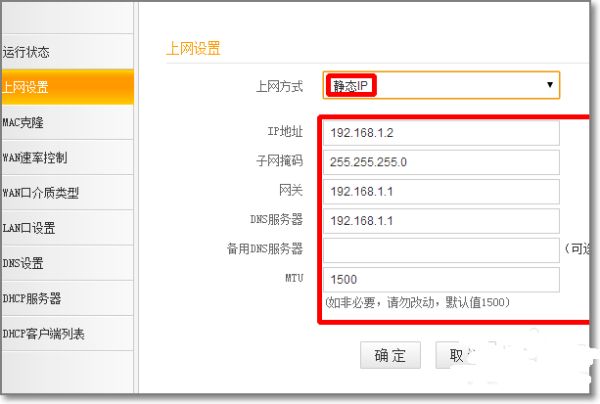Viewport: 600px width, 404px height.
Task: Focus the MTU field showing 1500
Action: tap(441, 279)
